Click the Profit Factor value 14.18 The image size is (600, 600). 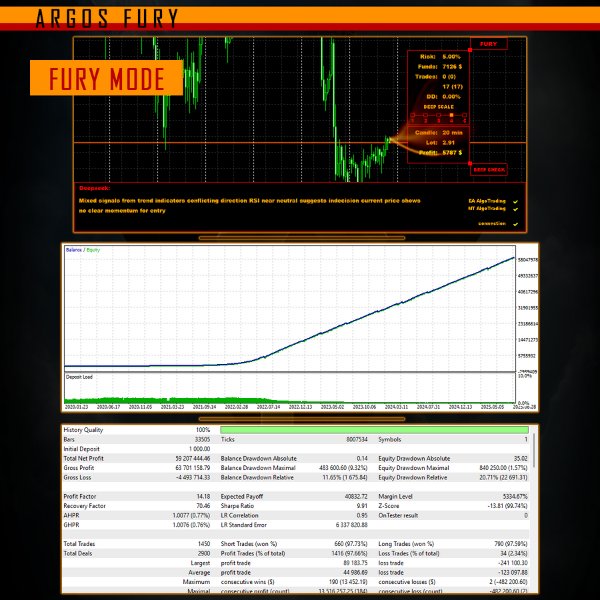click(203, 496)
